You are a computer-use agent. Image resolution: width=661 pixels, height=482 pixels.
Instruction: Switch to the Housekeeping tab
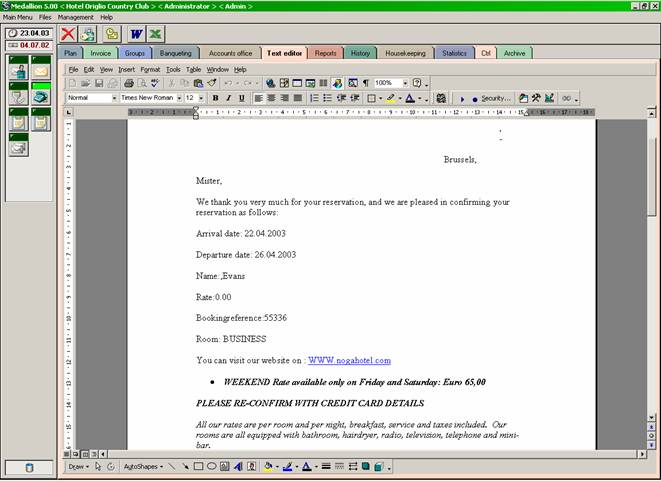point(408,53)
